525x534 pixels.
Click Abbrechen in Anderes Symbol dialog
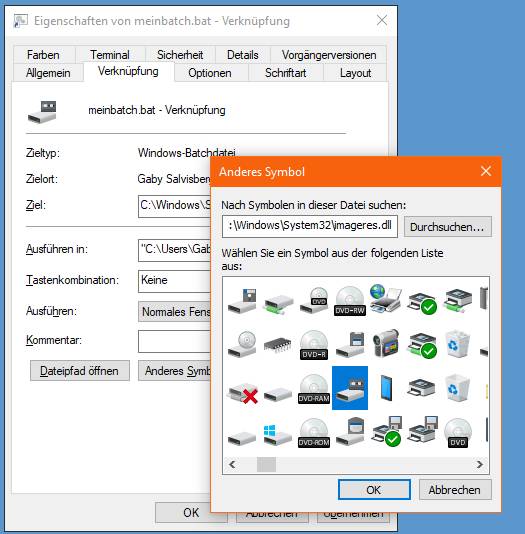455,490
